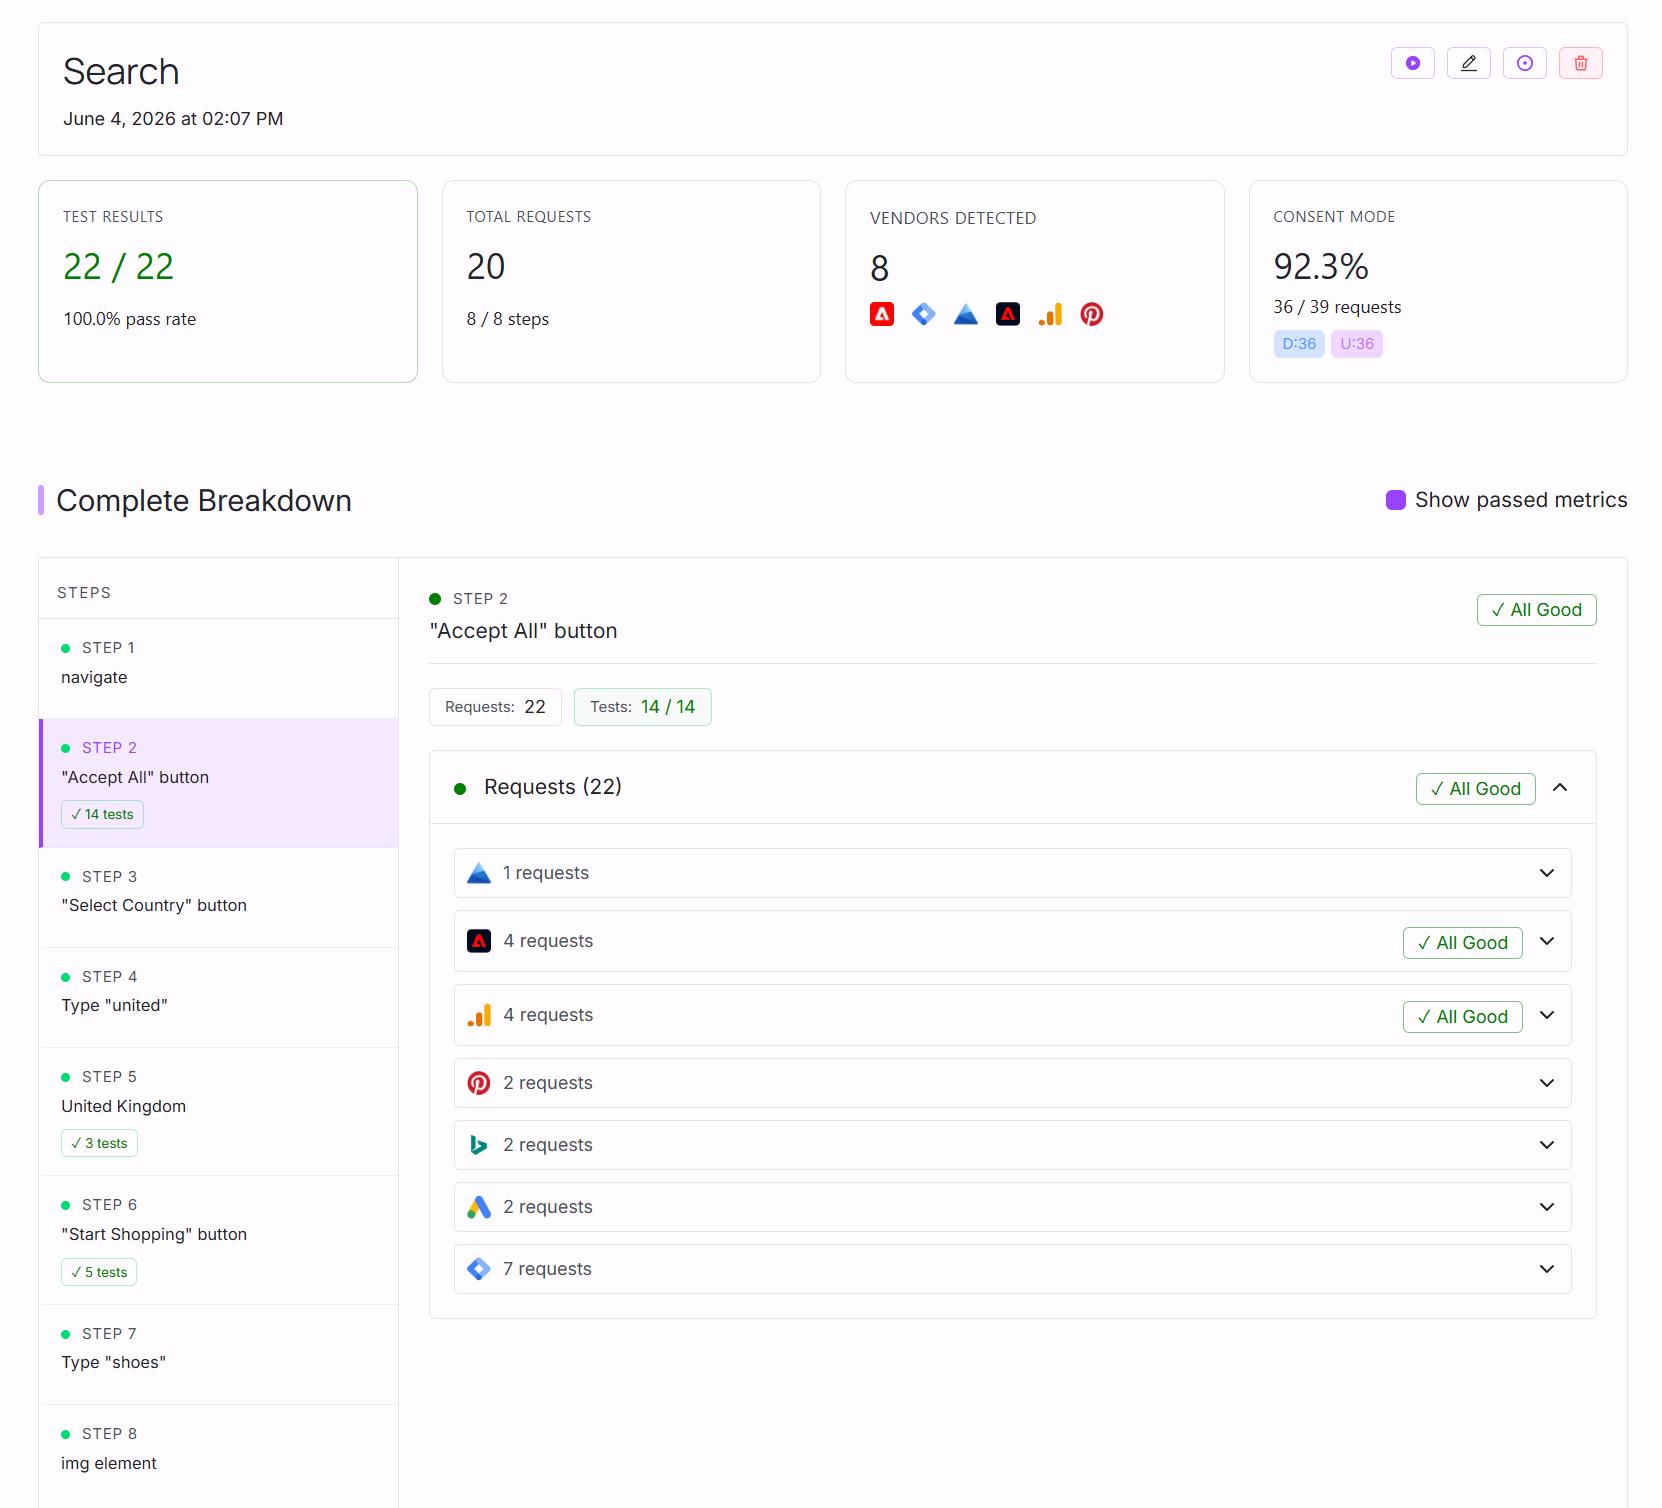Click the orange Google Analytics vendor icon
Image resolution: width=1662 pixels, height=1508 pixels.
point(1050,314)
